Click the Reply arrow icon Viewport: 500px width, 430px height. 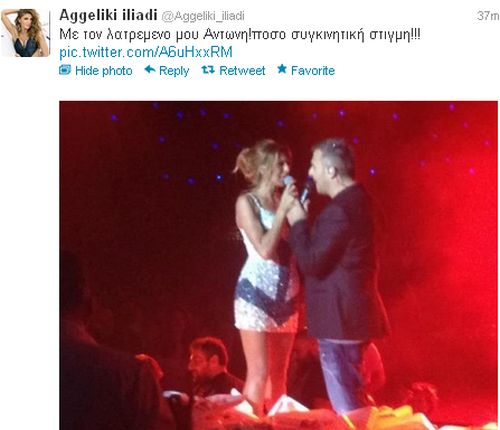[x=150, y=70]
